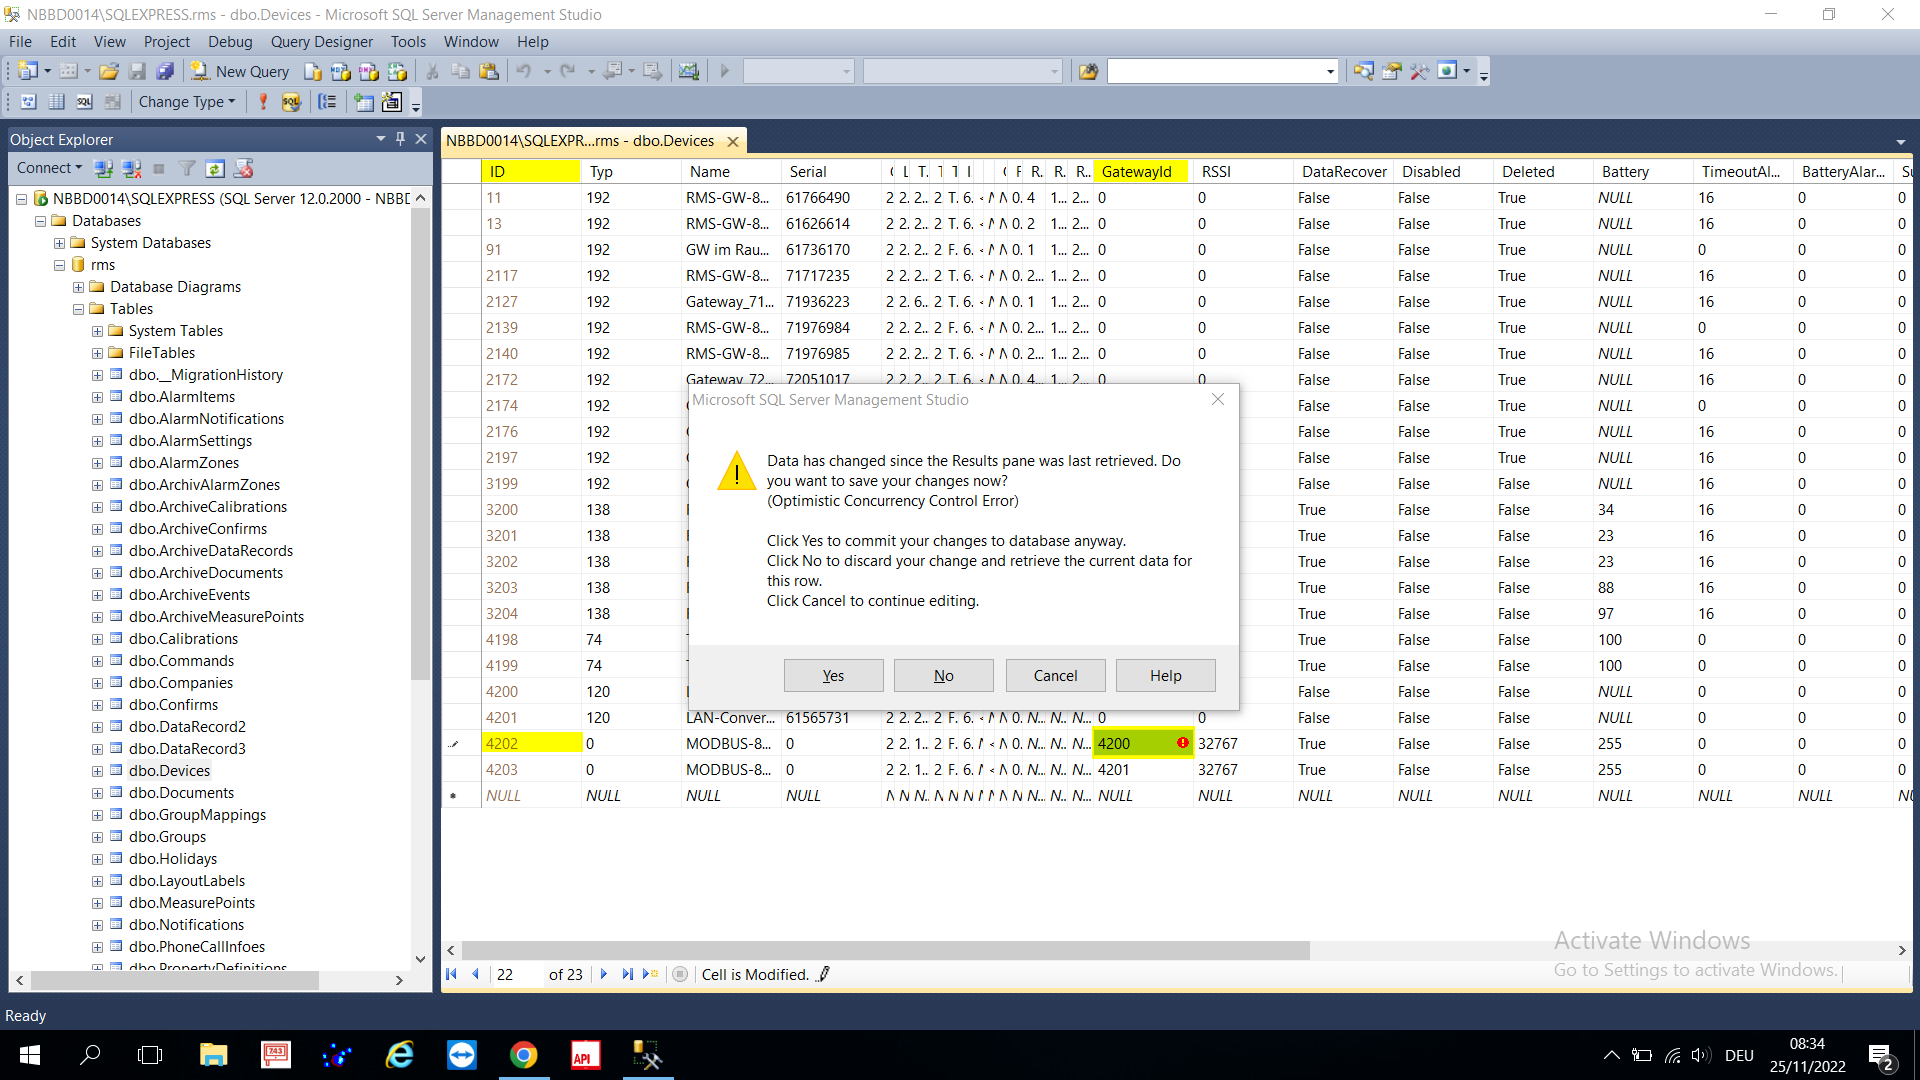Open the Toolbox hammer-wrench icon
The width and height of the screenshot is (1920, 1080).
click(1419, 71)
